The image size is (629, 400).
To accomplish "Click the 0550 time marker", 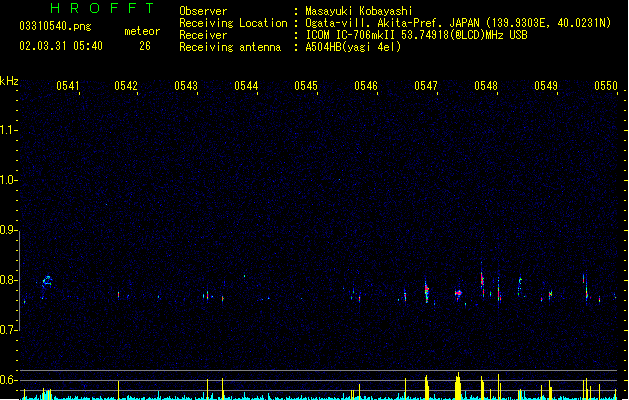I will pyautogui.click(x=606, y=86).
